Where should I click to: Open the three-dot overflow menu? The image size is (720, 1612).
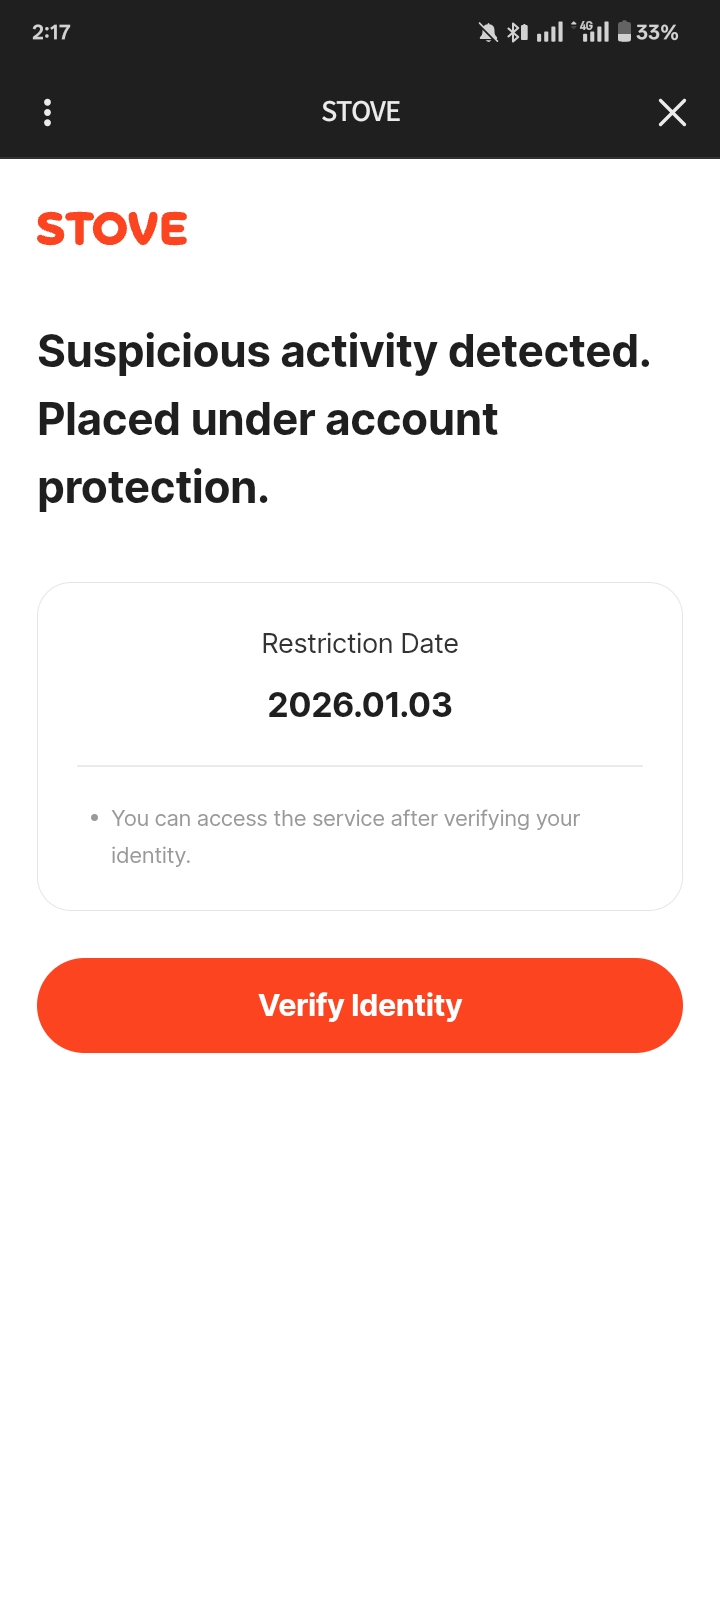pyautogui.click(x=47, y=112)
